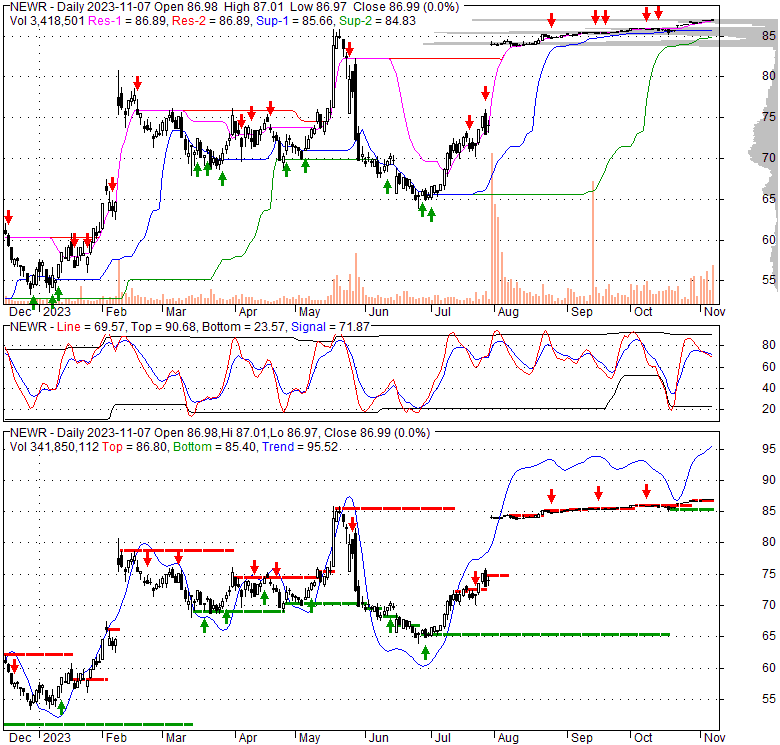Click 'Line = 69.57' in the oscillator legend
This screenshot has height=745, width=780.
pyautogui.click(x=92, y=327)
